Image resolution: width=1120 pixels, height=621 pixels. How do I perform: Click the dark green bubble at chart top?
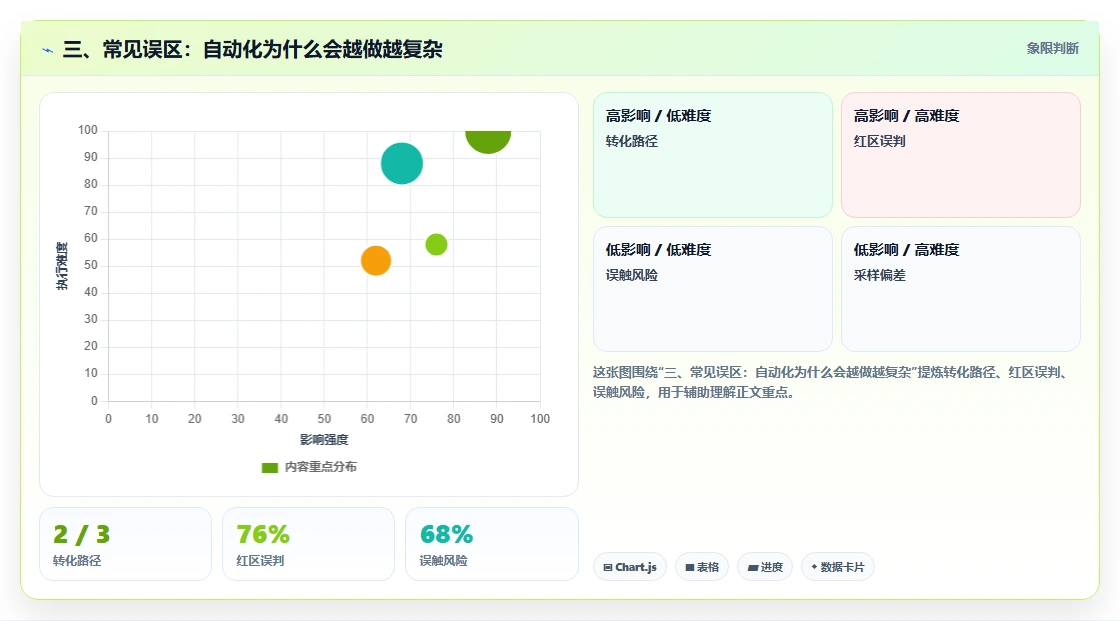pyautogui.click(x=488, y=141)
